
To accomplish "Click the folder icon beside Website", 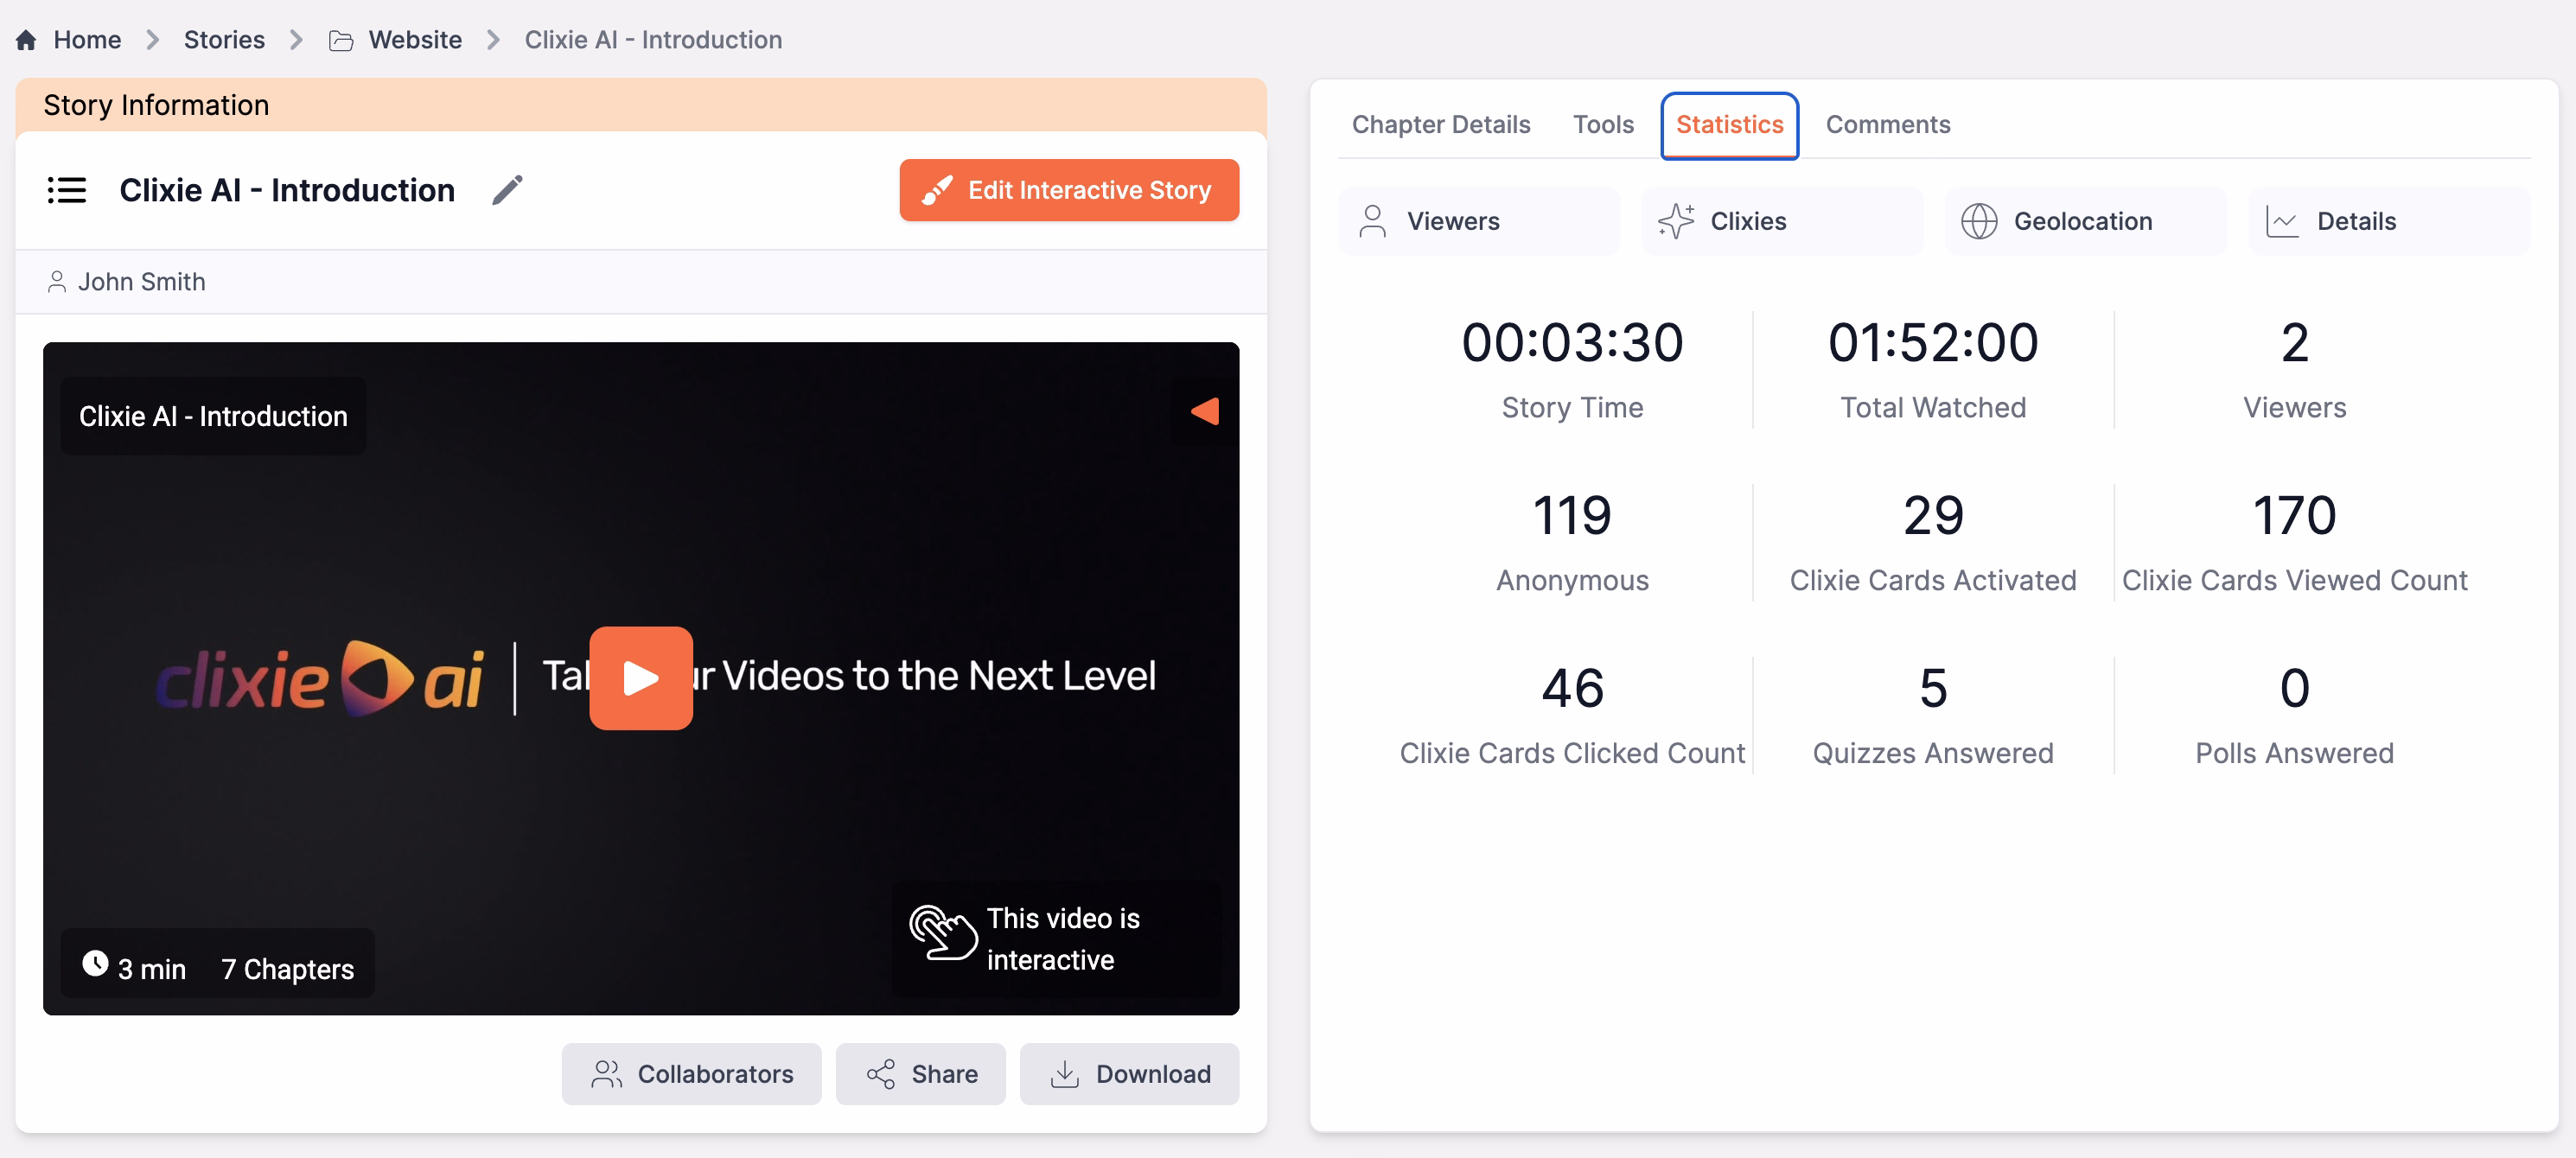I will (x=341, y=40).
